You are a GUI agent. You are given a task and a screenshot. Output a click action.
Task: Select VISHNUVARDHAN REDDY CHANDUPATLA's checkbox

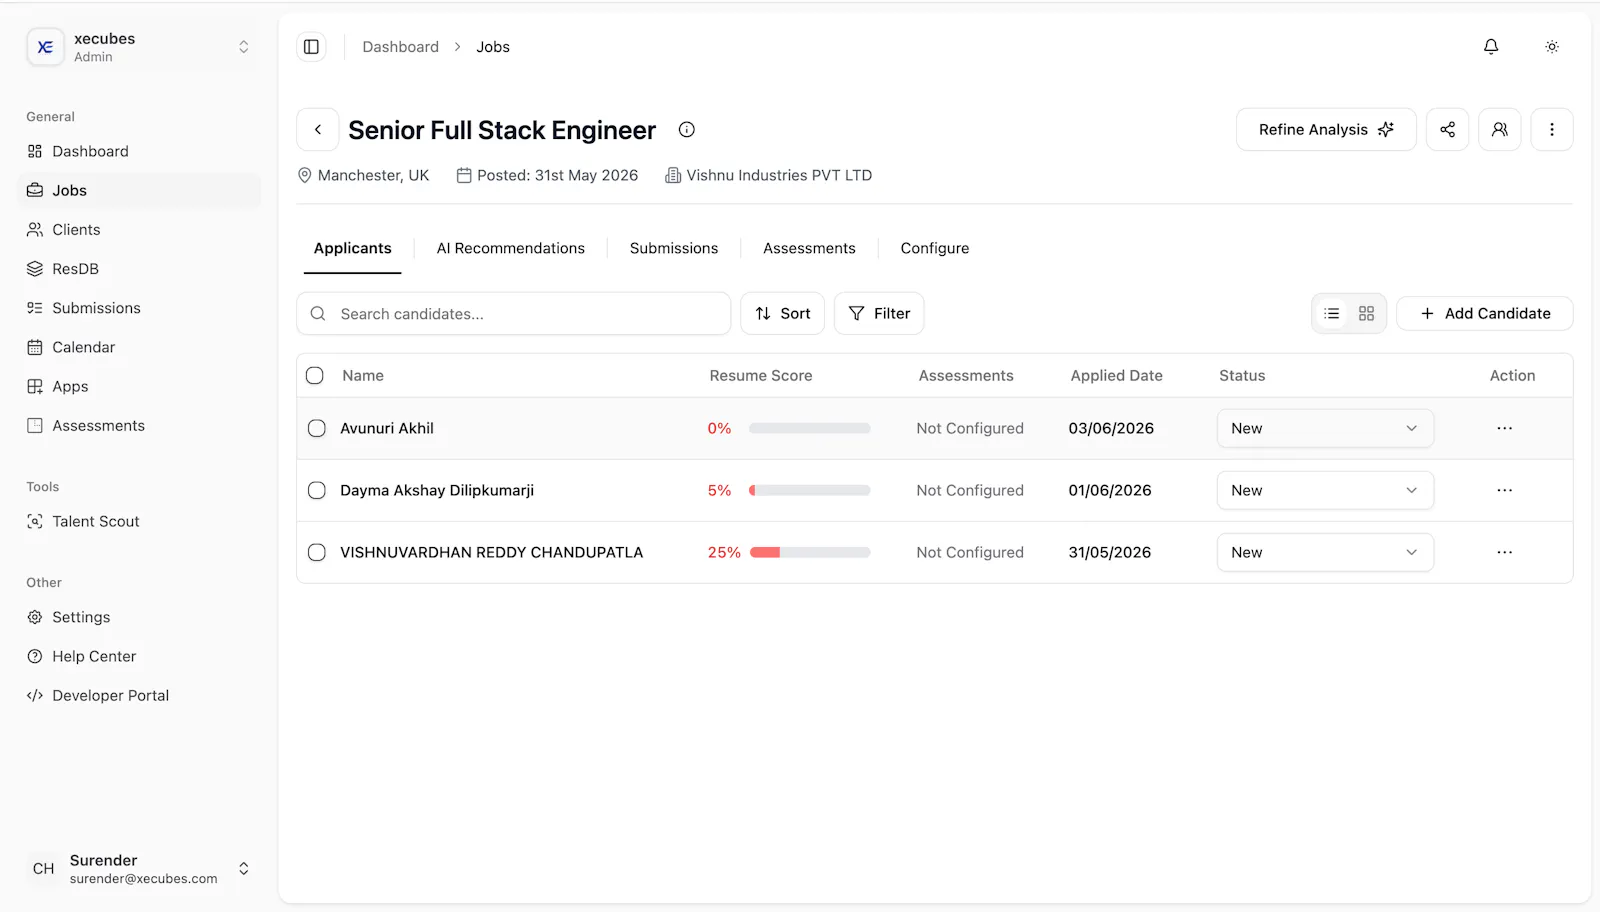coord(317,552)
